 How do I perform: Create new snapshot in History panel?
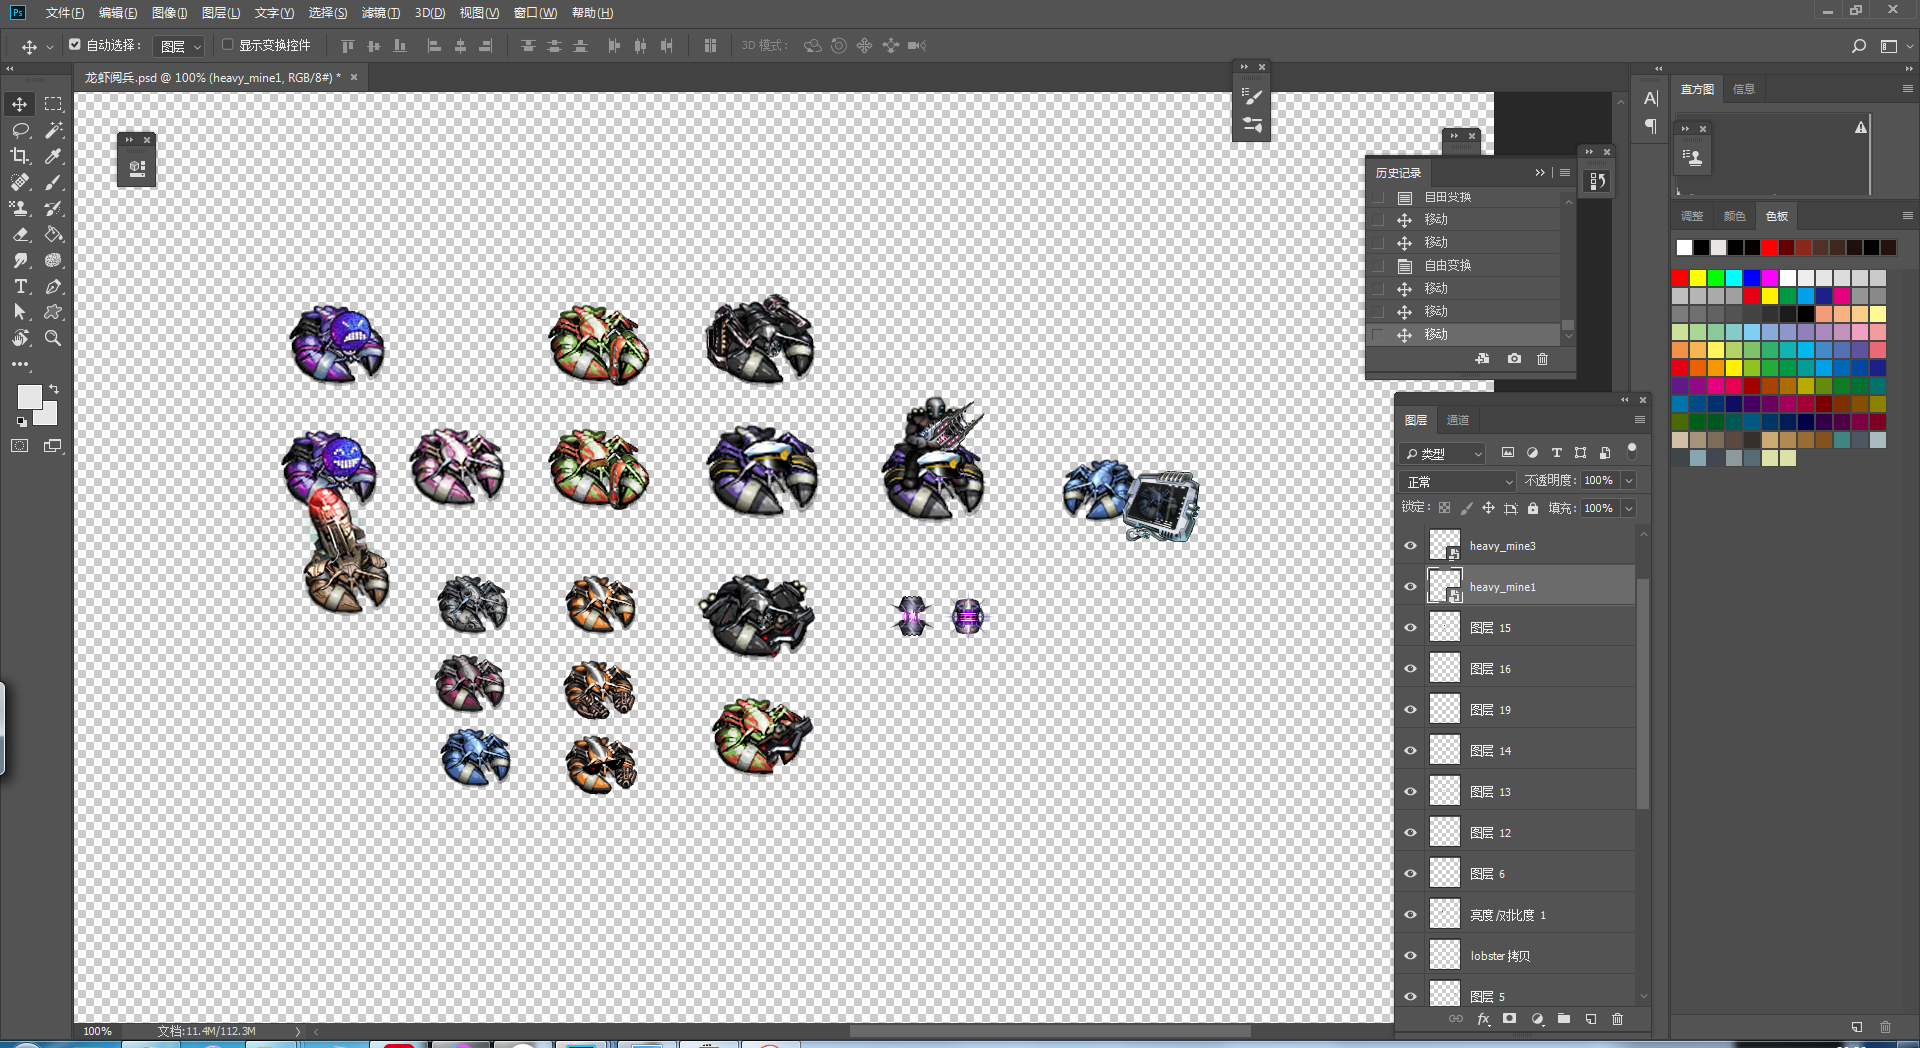pyautogui.click(x=1514, y=359)
